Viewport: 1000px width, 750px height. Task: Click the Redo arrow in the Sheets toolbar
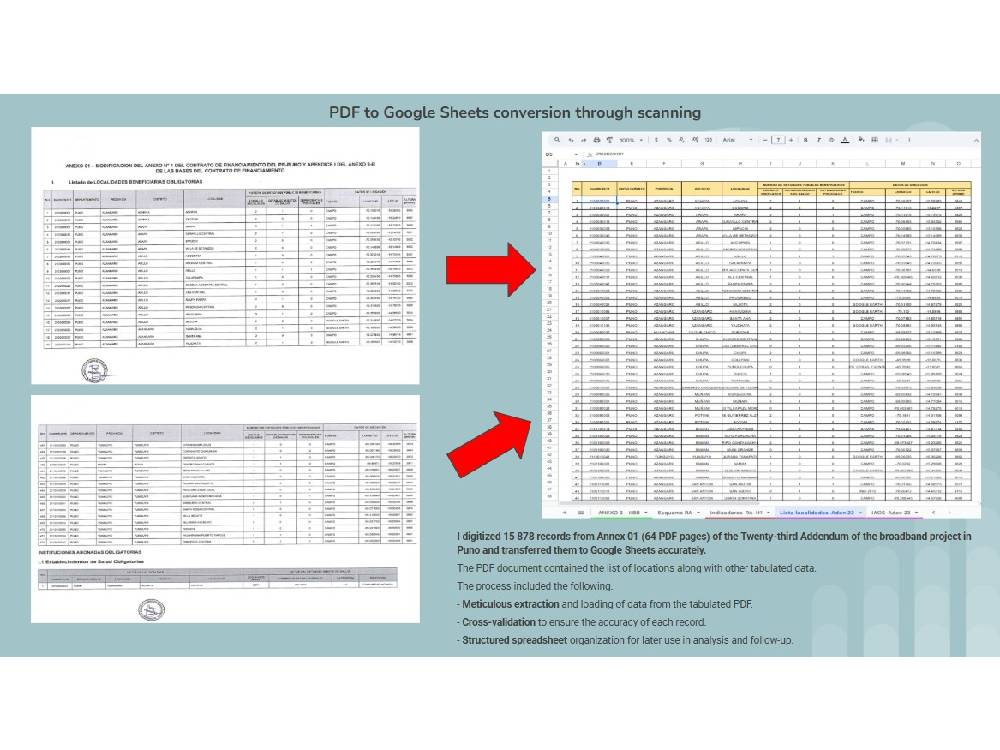click(x=584, y=140)
